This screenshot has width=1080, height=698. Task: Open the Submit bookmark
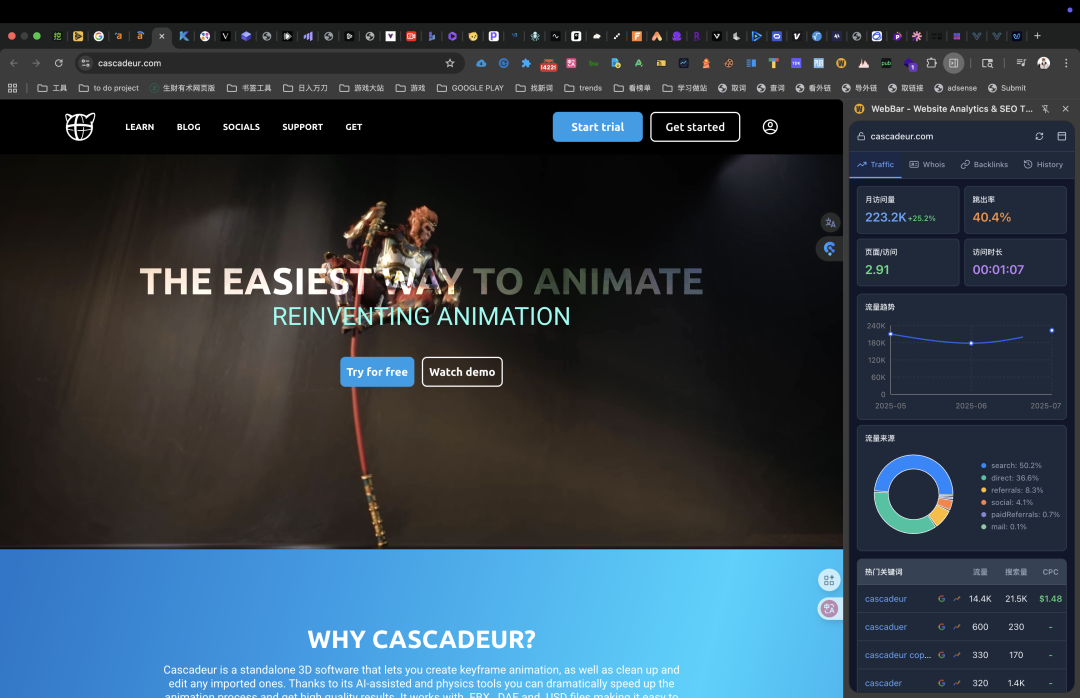[x=1007, y=88]
